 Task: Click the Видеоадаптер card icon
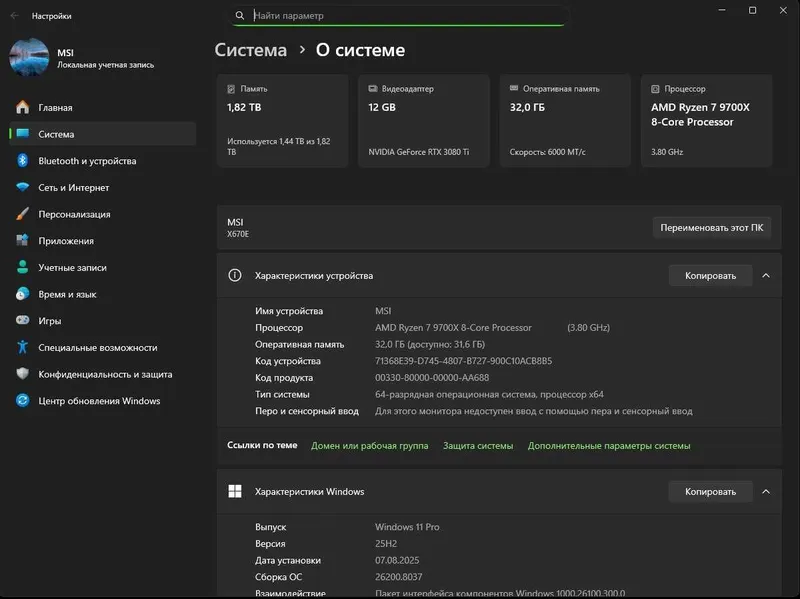click(x=373, y=89)
